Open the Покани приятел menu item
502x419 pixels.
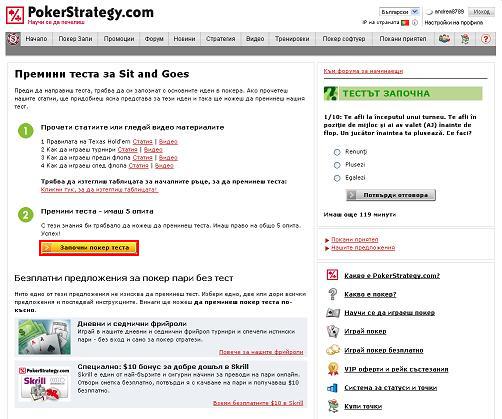coord(403,39)
